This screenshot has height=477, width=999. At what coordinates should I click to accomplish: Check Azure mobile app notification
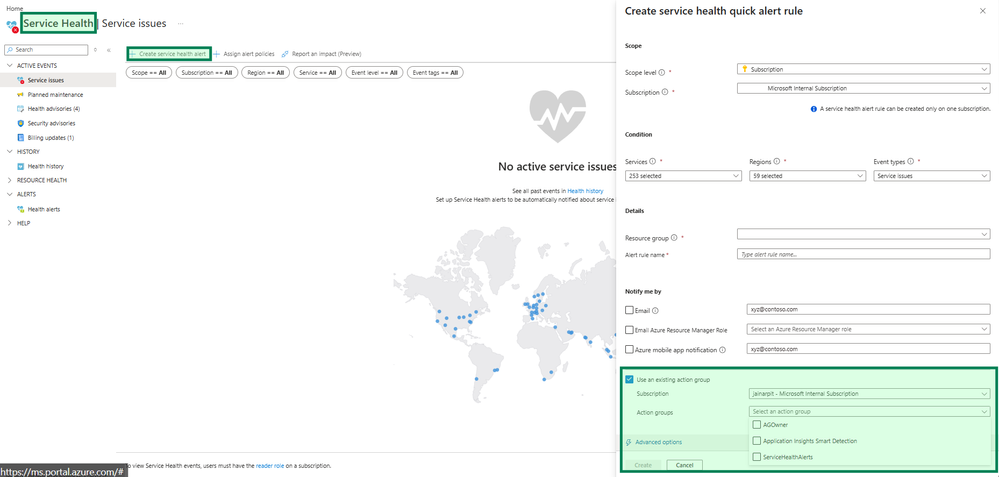629,350
